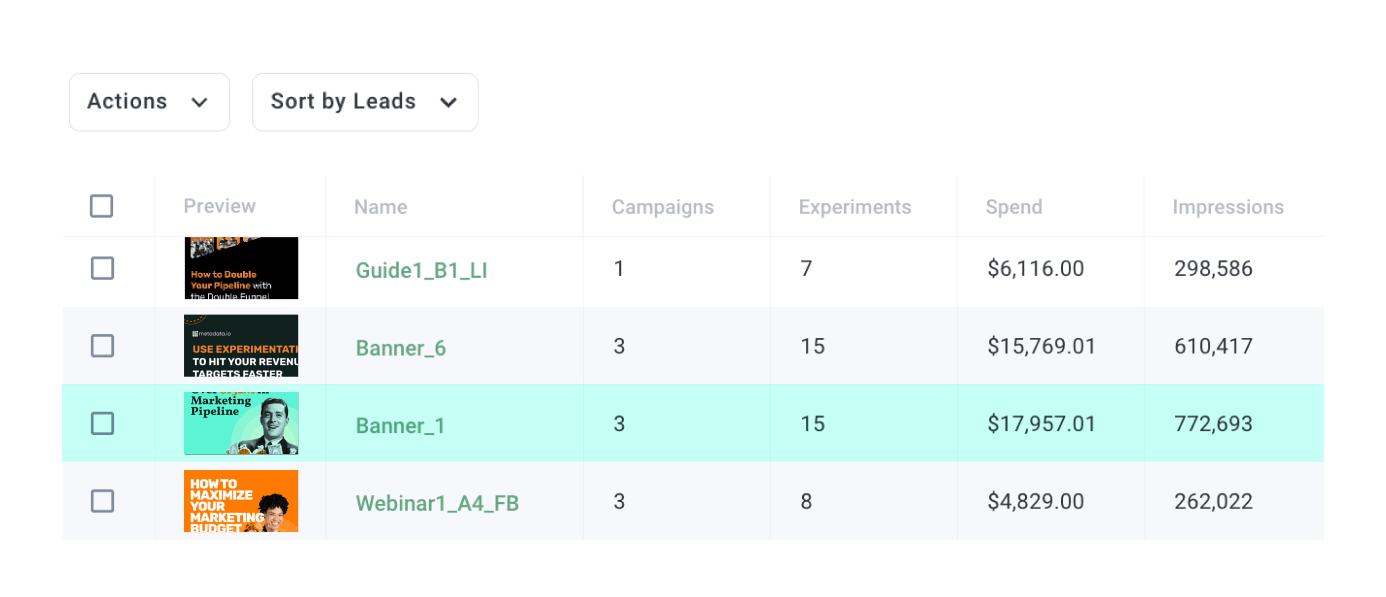The image size is (1386, 597).
Task: Toggle the select-all header checkbox
Action: [102, 206]
